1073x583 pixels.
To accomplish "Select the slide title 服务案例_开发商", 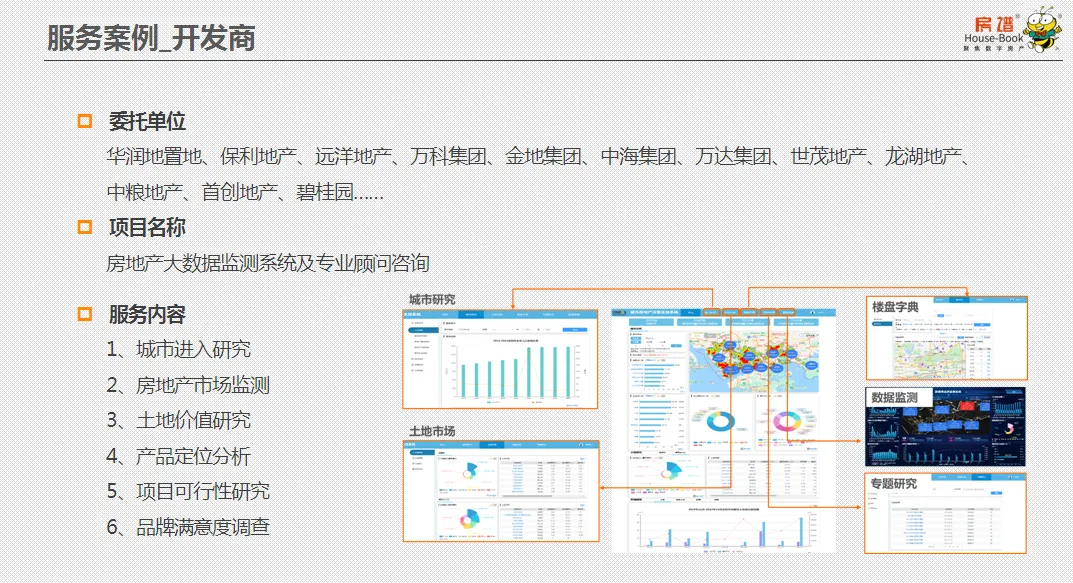I will [x=151, y=38].
